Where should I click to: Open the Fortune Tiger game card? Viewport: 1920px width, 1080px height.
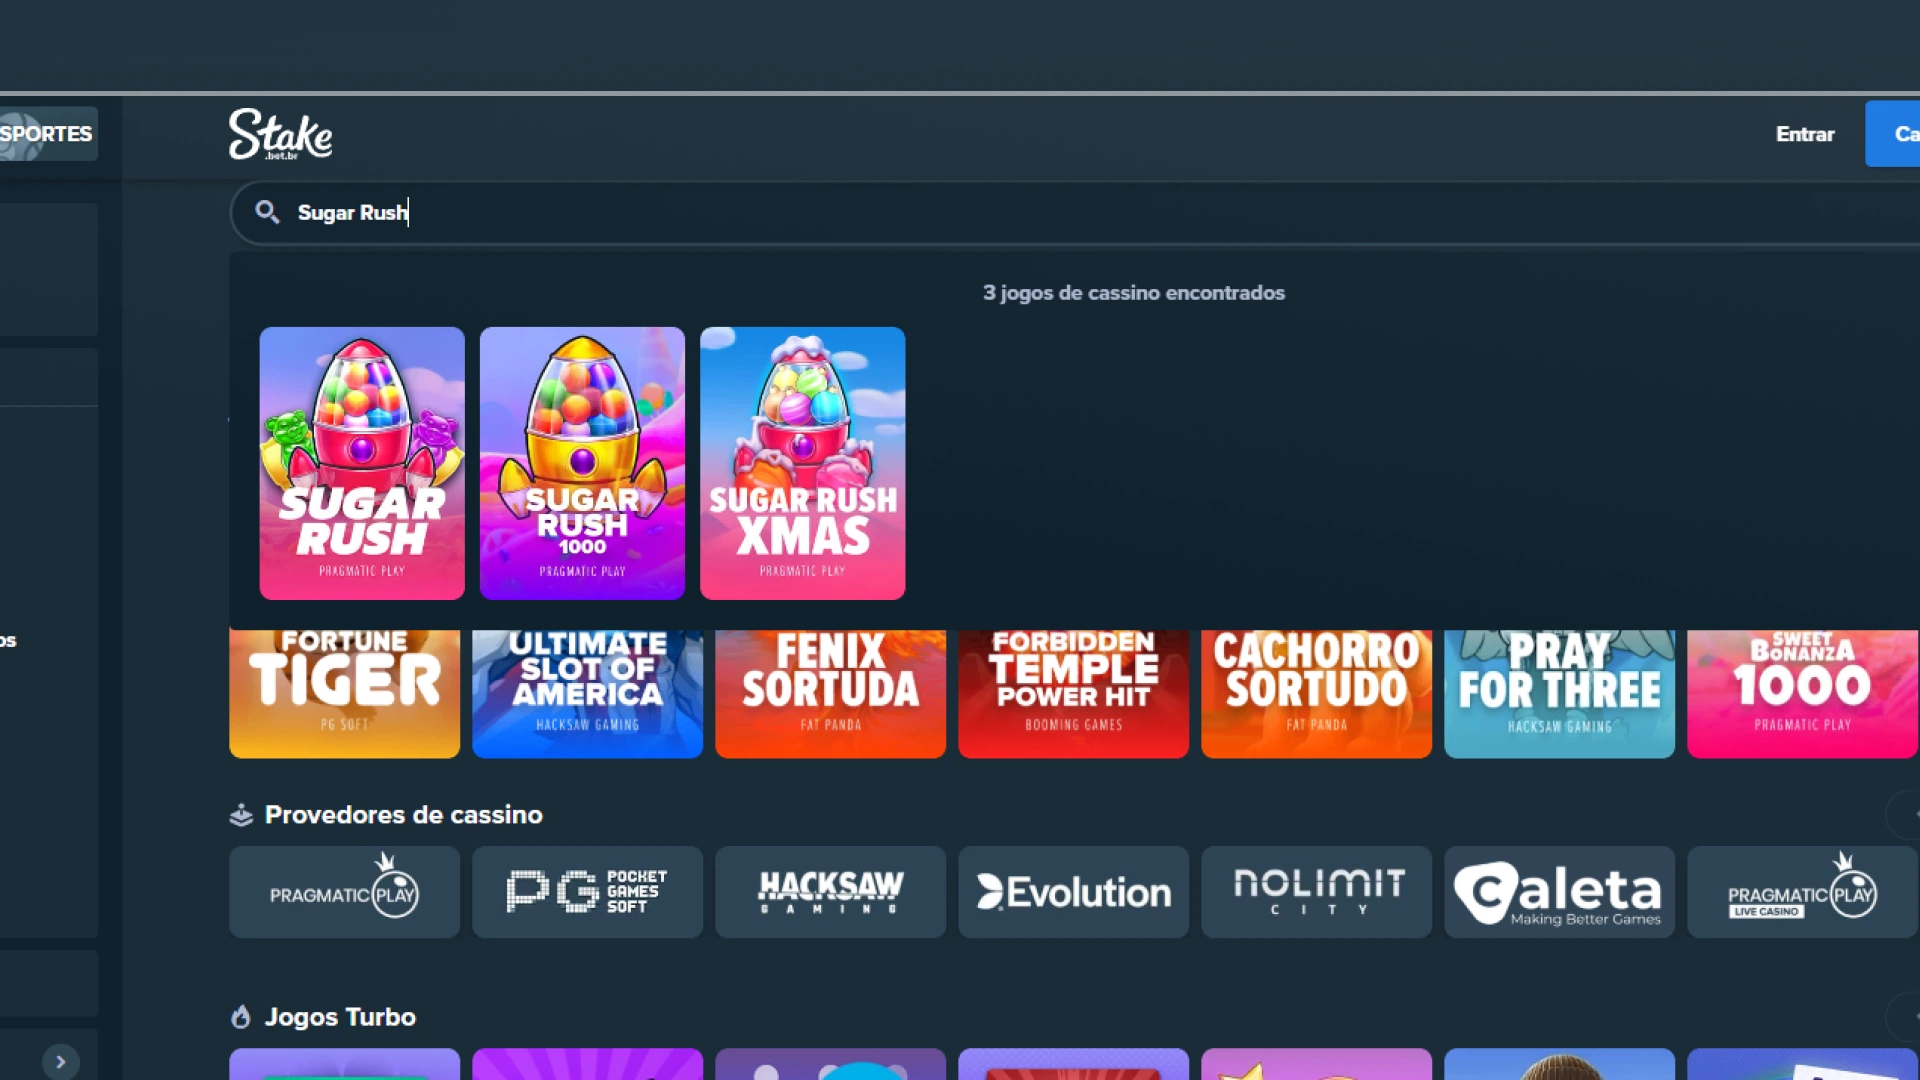[x=344, y=694]
